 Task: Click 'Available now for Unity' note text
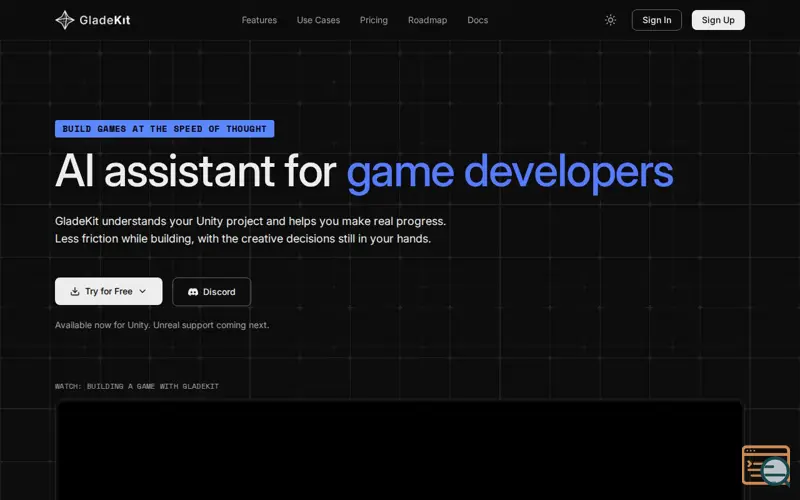pos(162,325)
